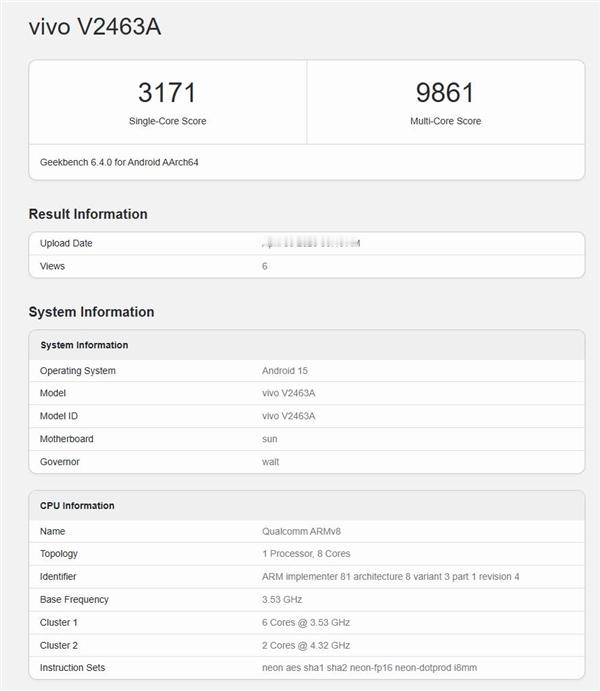Click the blurred upload date value

tap(311, 243)
